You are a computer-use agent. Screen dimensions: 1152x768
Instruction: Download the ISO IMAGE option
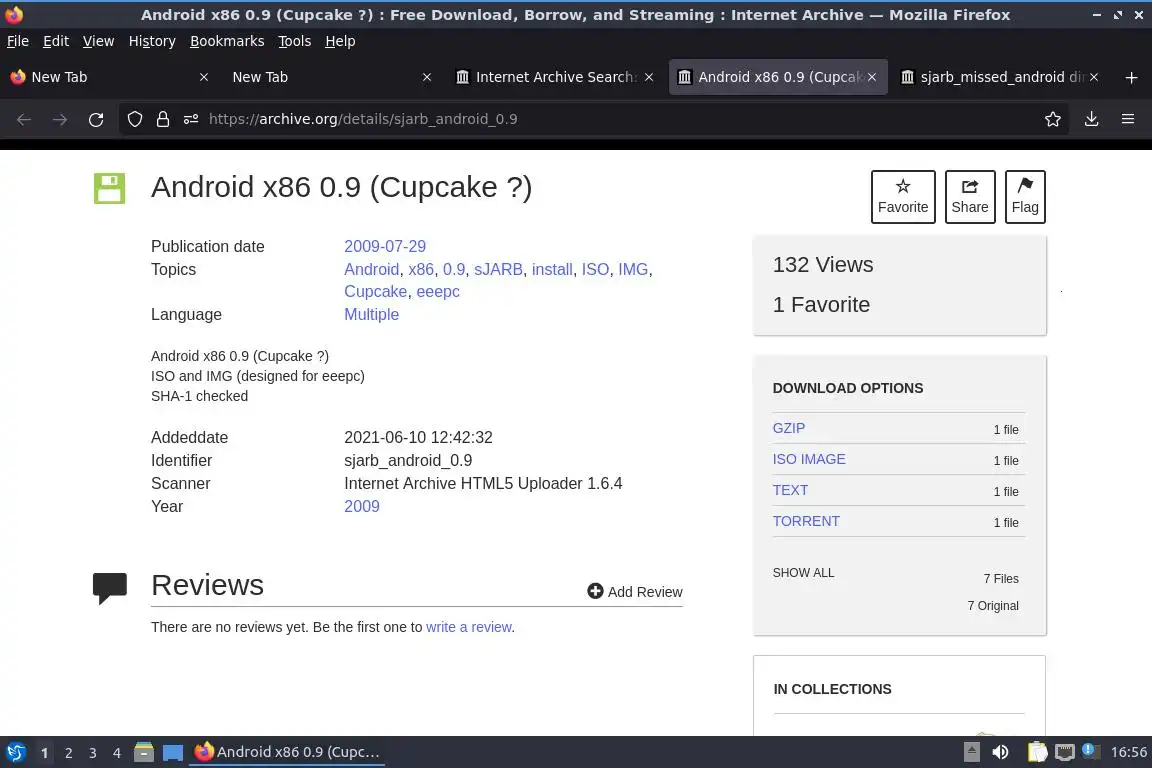pos(809,459)
